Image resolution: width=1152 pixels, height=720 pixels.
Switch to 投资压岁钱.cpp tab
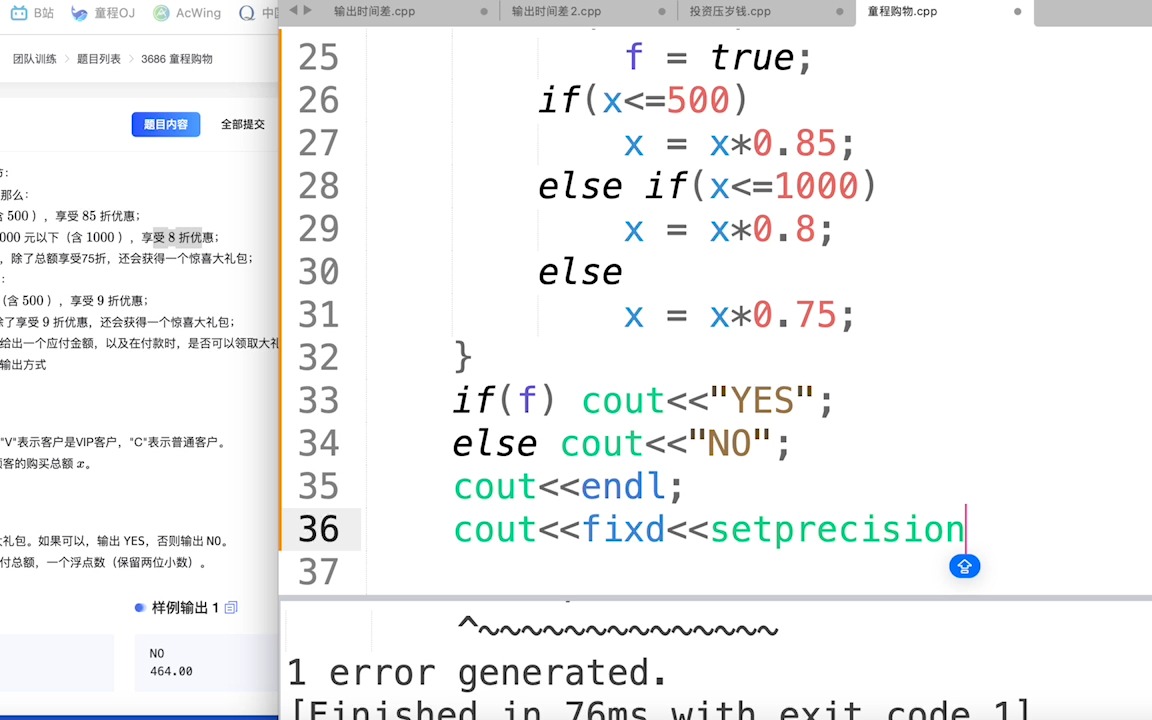730,12
